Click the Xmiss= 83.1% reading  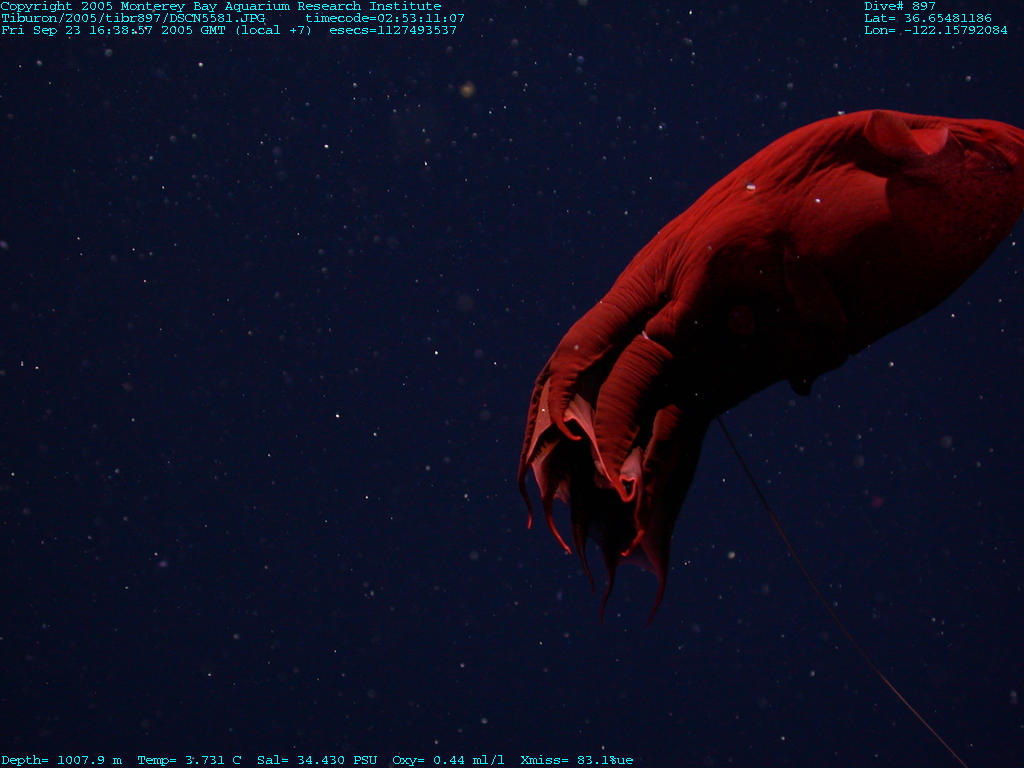tap(576, 760)
